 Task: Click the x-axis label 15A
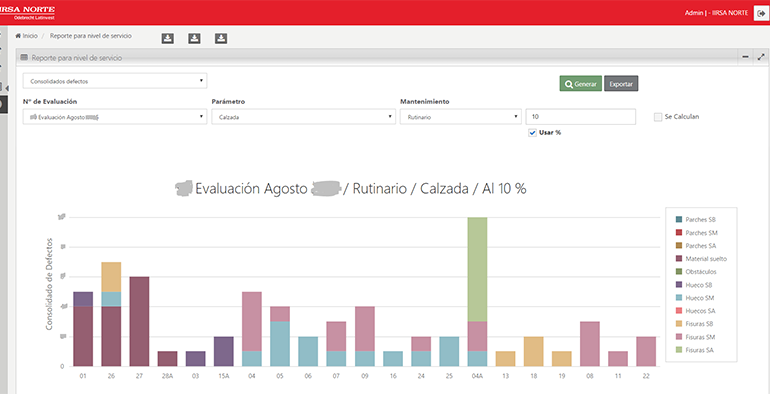click(x=223, y=375)
